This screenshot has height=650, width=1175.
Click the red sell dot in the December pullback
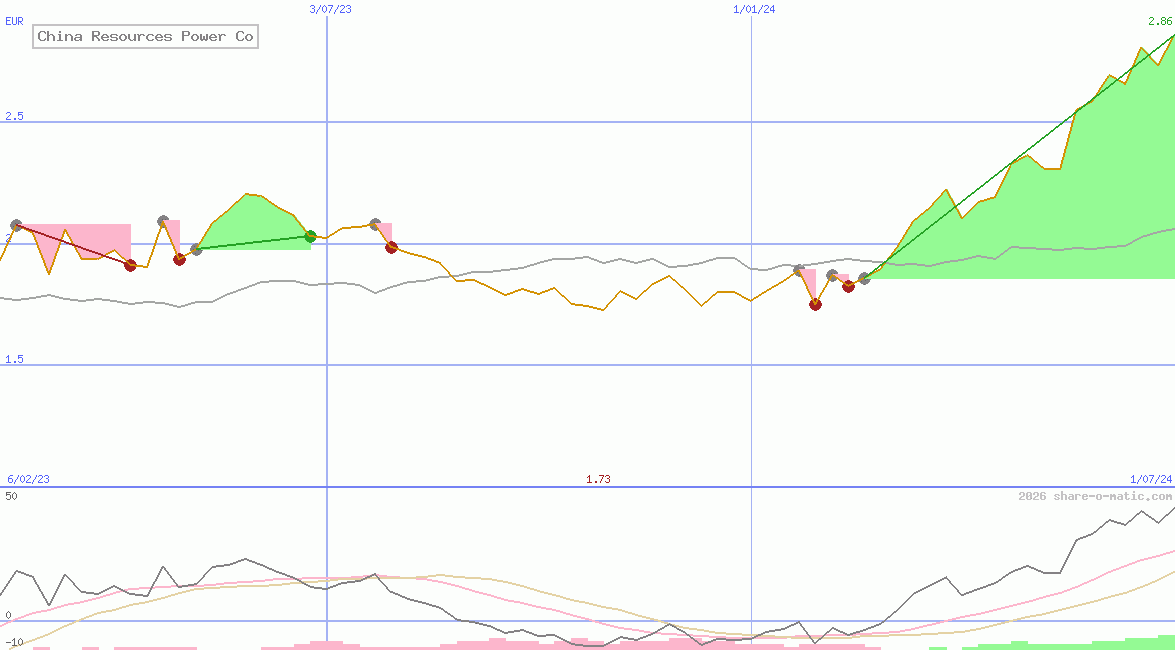point(847,288)
